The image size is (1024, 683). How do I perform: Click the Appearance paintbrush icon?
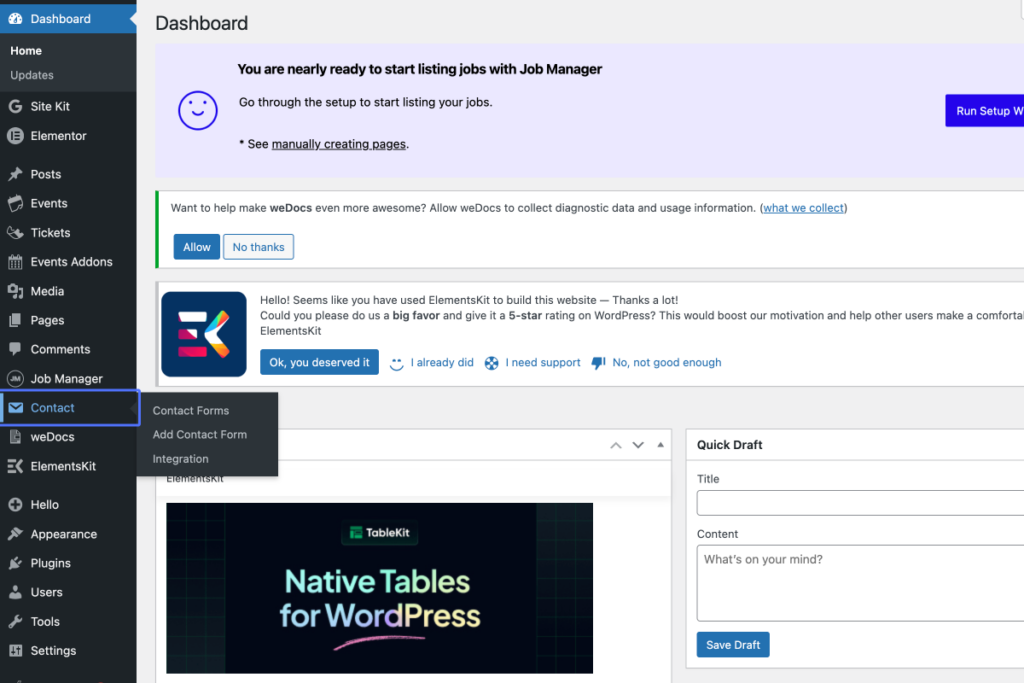pyautogui.click(x=15, y=533)
